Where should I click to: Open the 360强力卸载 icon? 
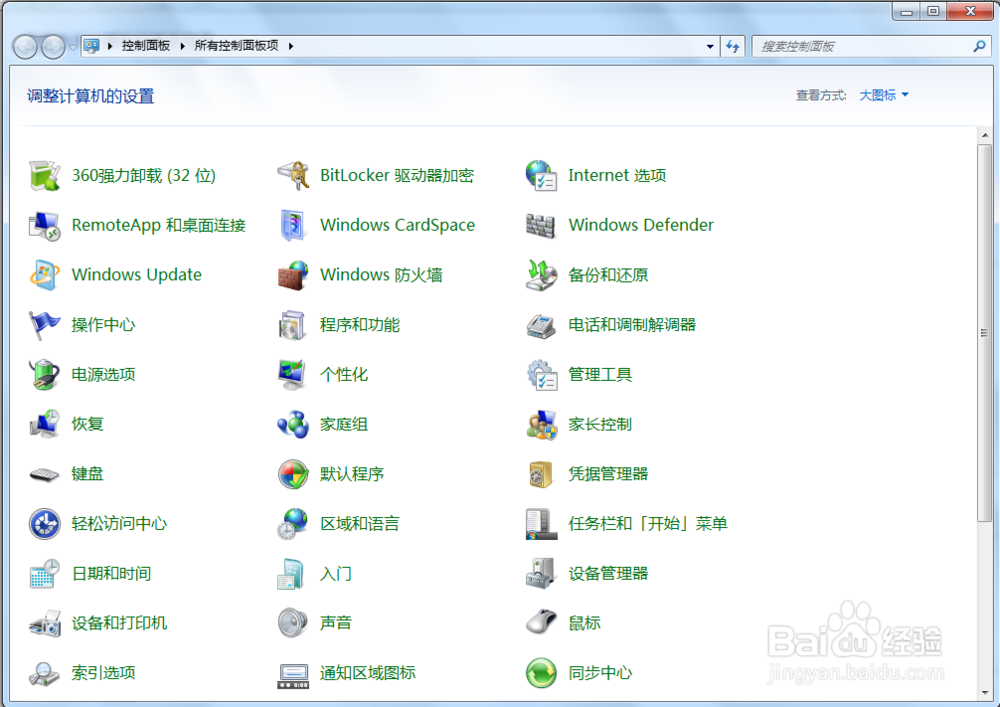pyautogui.click(x=45, y=175)
